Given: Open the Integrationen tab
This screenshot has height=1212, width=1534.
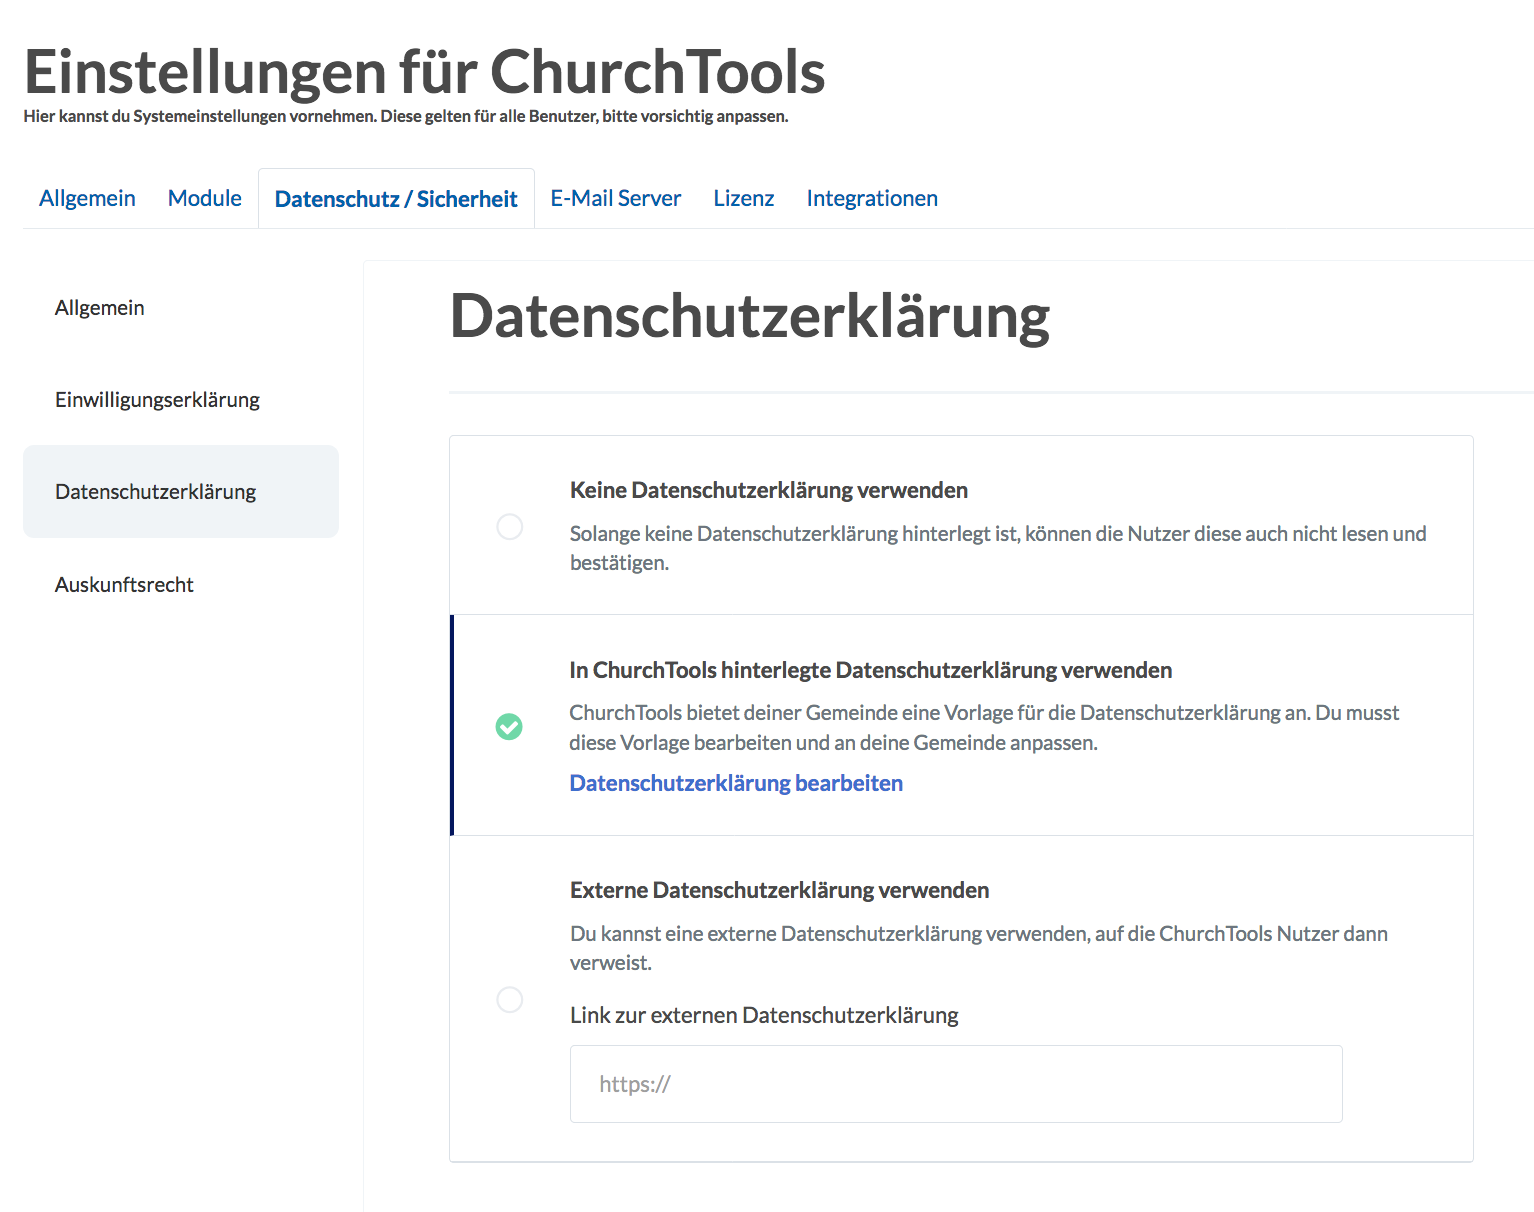Looking at the screenshot, I should pyautogui.click(x=872, y=198).
